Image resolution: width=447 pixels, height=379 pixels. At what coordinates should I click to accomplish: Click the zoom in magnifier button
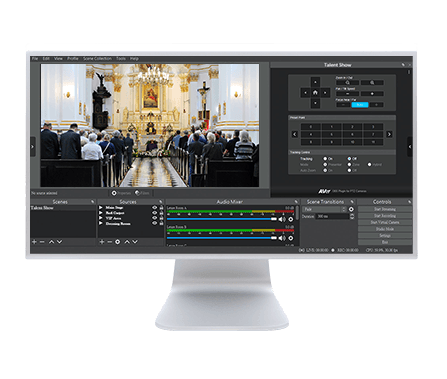(x=372, y=83)
